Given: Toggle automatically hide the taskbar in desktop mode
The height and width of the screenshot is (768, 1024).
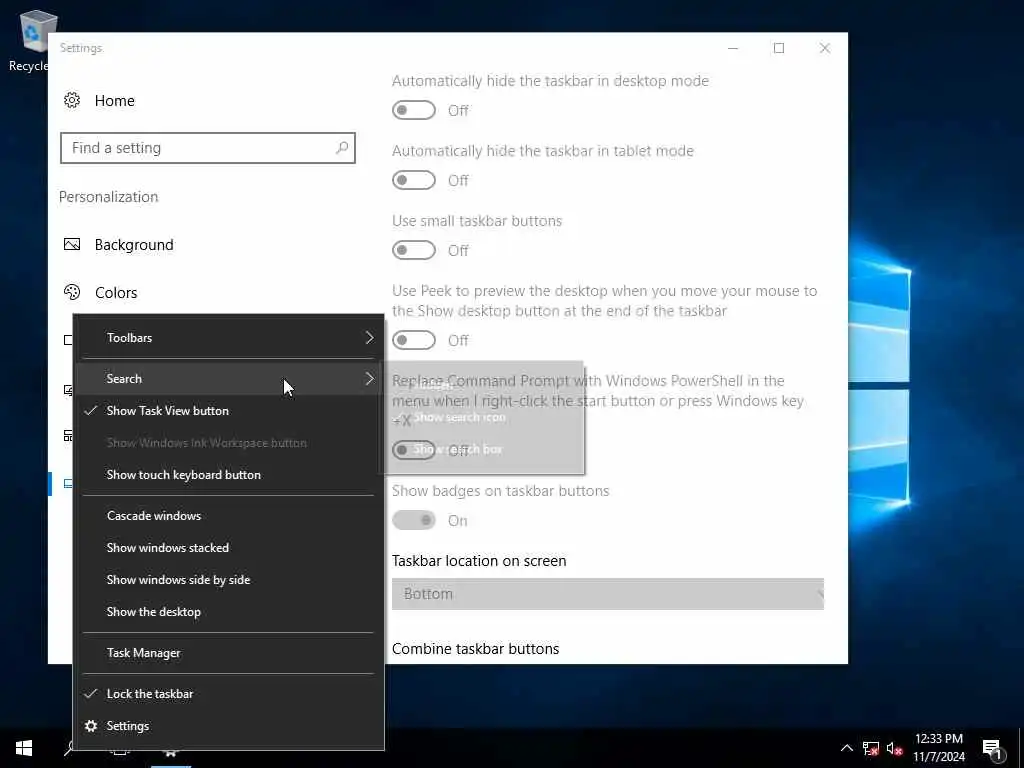Looking at the screenshot, I should tap(413, 110).
